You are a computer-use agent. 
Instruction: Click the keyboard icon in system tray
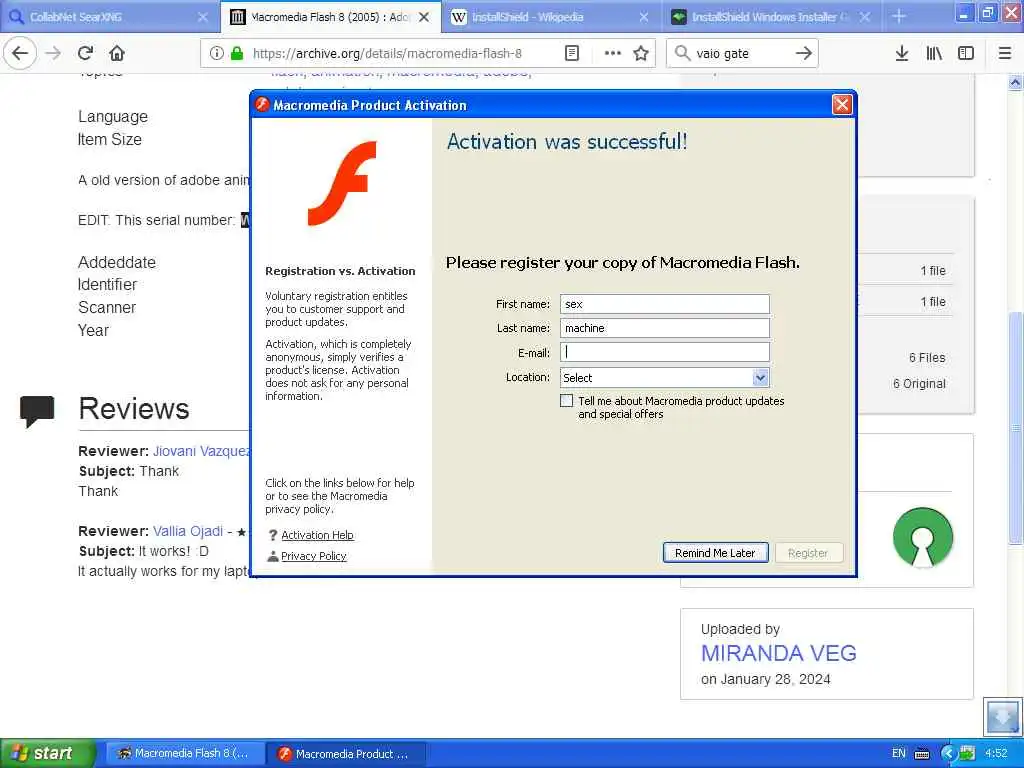(x=922, y=754)
